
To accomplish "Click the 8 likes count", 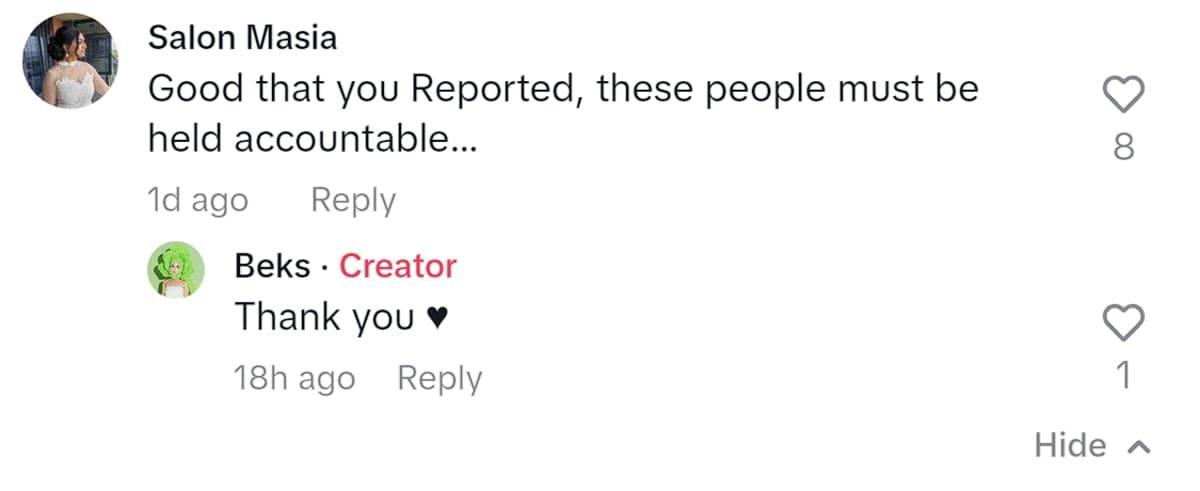I will tap(1123, 148).
